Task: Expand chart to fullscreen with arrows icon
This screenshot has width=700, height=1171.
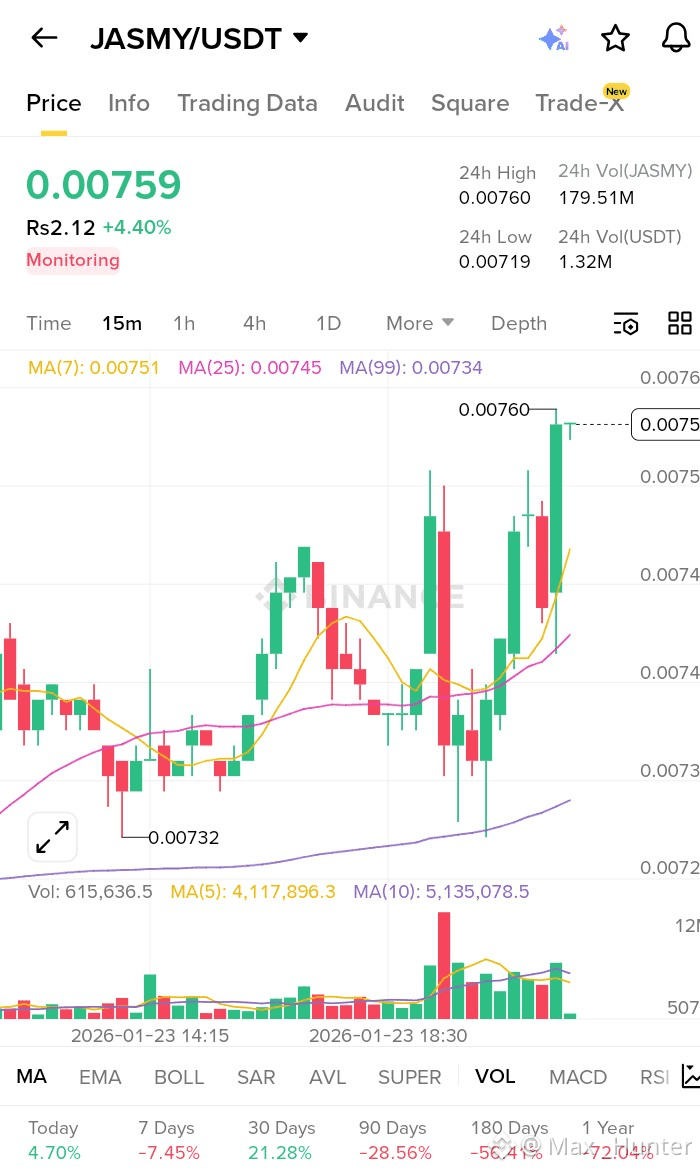Action: point(52,837)
